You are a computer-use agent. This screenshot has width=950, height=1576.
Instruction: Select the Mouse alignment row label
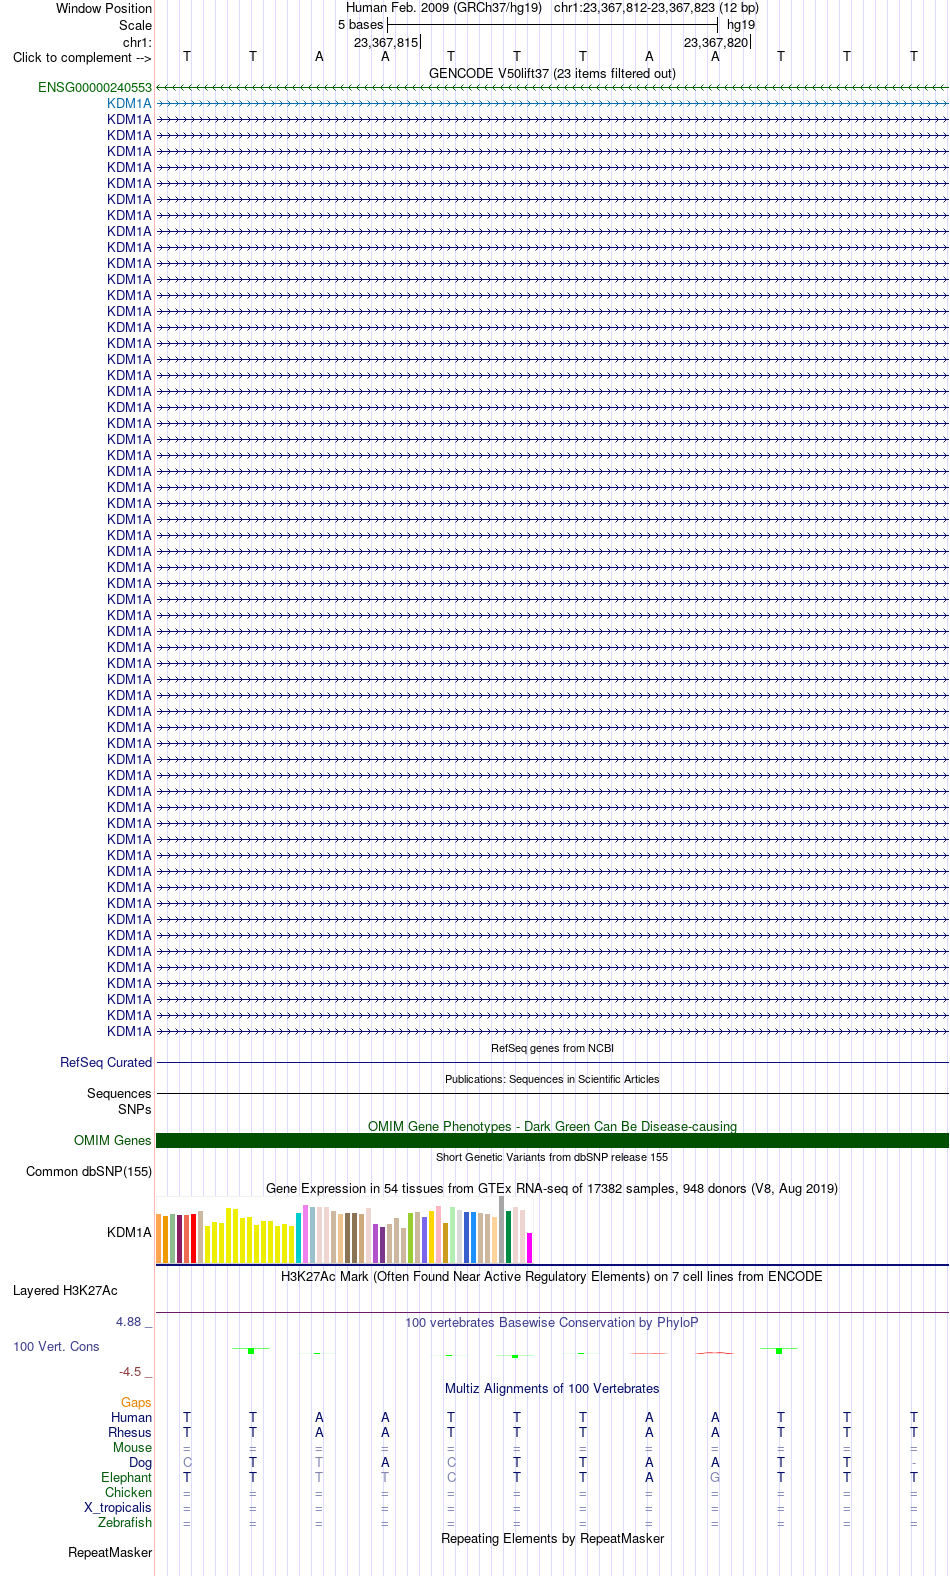click(x=132, y=1448)
